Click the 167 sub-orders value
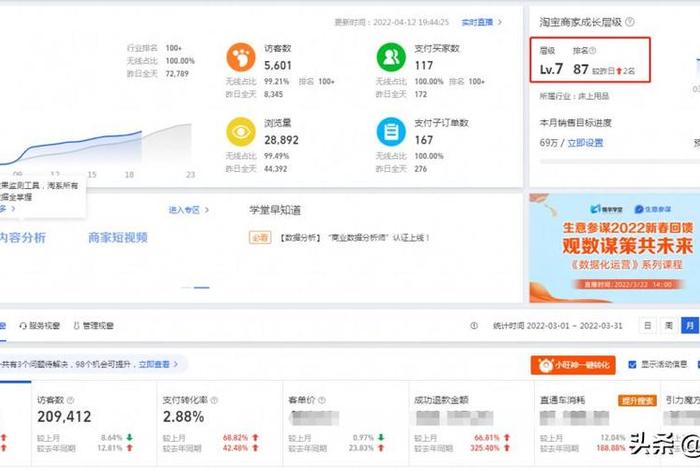Screen dimensions: 700x470 (x=424, y=140)
